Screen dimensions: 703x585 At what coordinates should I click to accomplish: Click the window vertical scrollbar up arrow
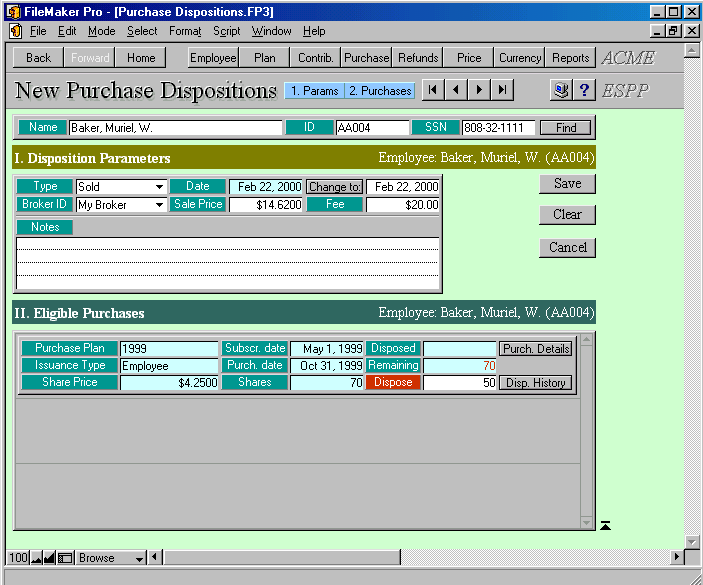(692, 51)
